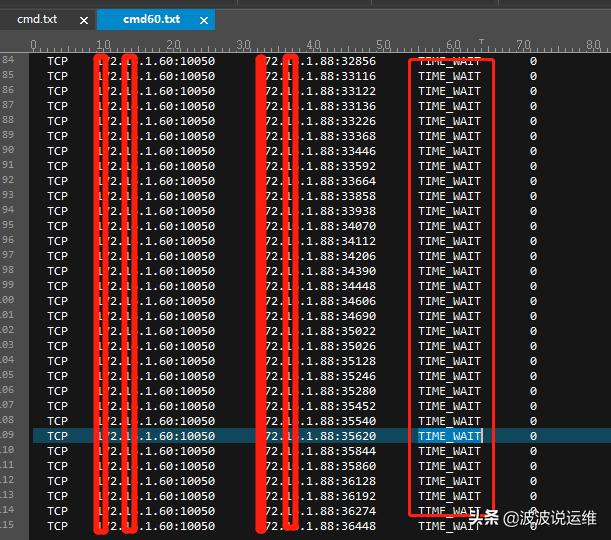Click the selected TIME_WAIT text on highlighted row
This screenshot has height=540, width=611.
449,436
